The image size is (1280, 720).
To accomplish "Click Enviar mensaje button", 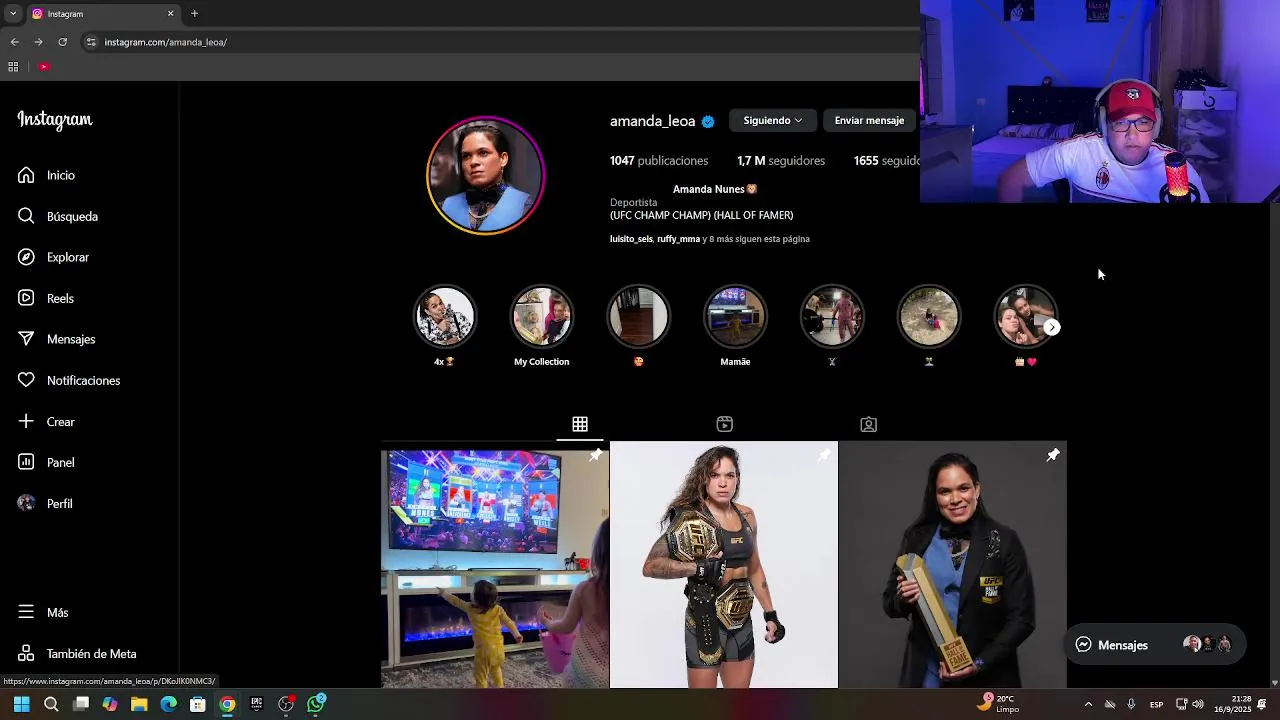I will coord(869,120).
